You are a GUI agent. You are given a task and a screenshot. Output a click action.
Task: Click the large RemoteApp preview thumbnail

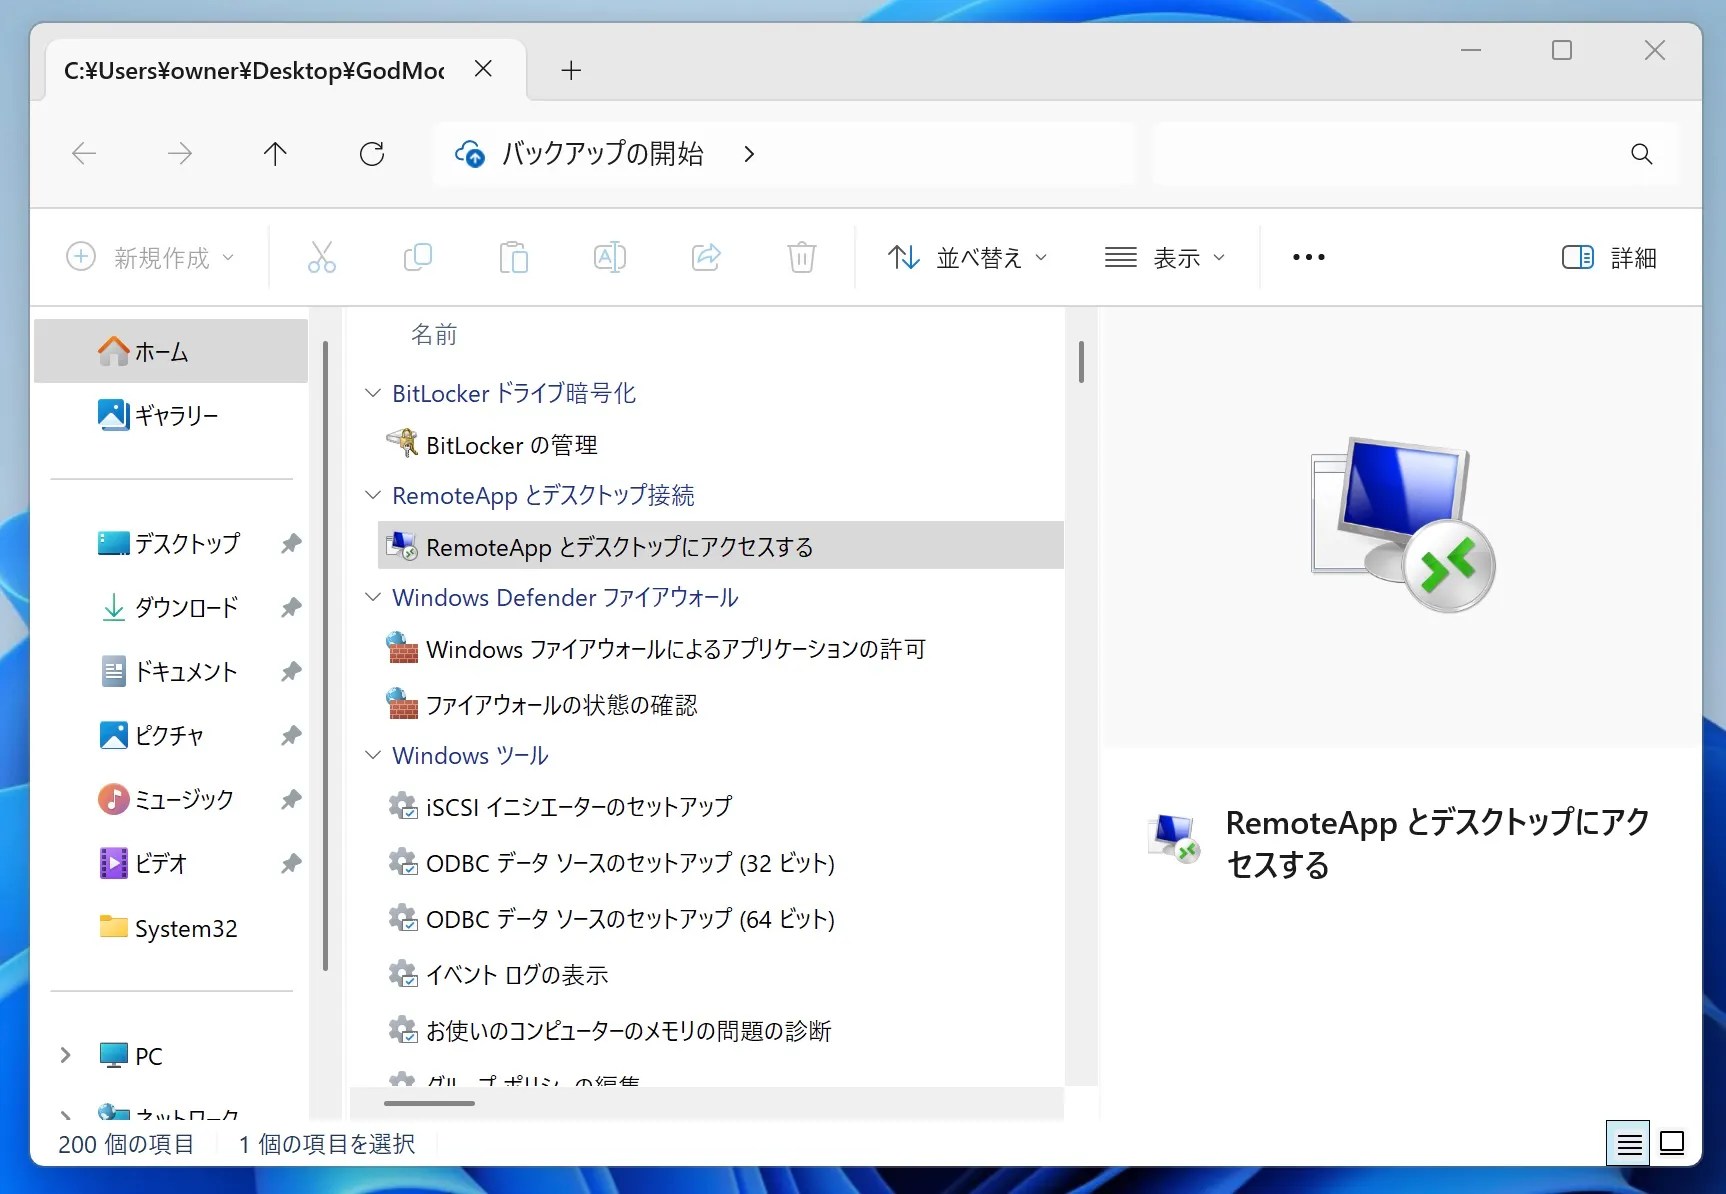click(x=1402, y=525)
